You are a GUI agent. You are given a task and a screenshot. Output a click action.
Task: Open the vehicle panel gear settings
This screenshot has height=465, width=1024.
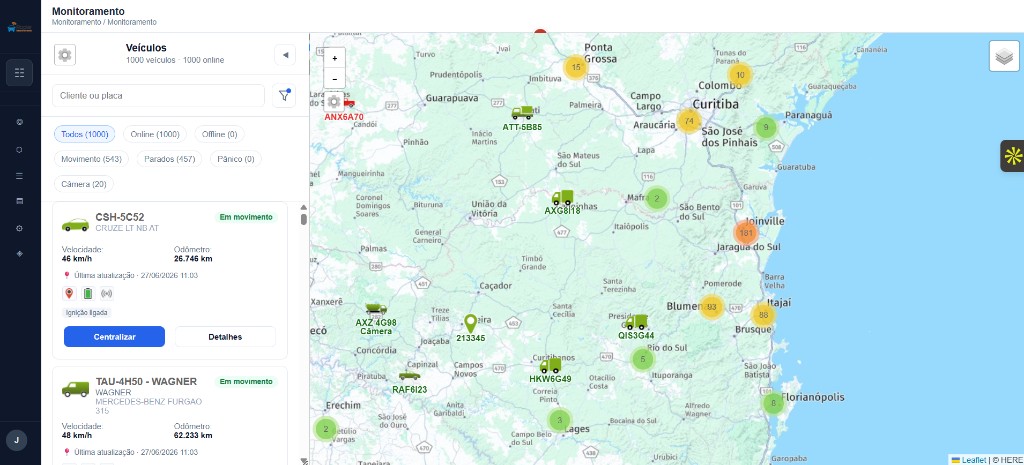(65, 55)
